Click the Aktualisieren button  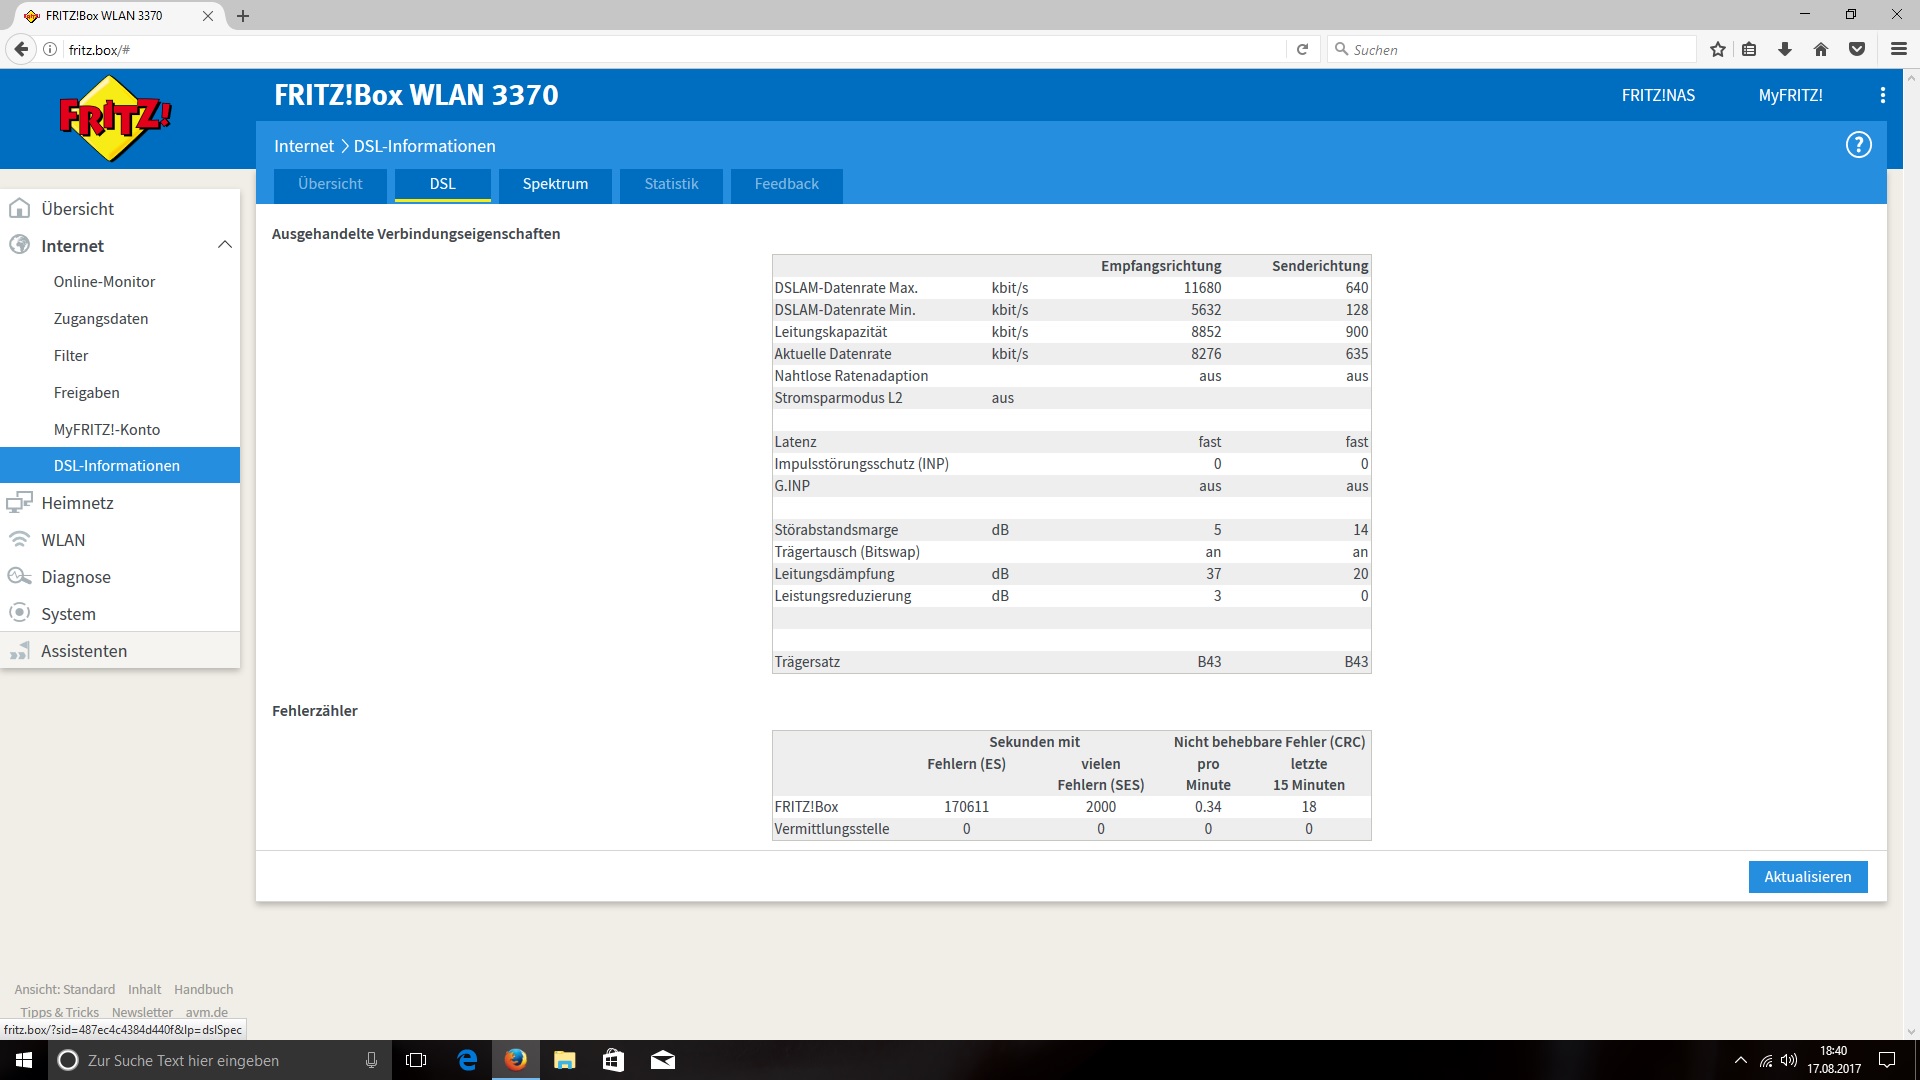(1807, 877)
